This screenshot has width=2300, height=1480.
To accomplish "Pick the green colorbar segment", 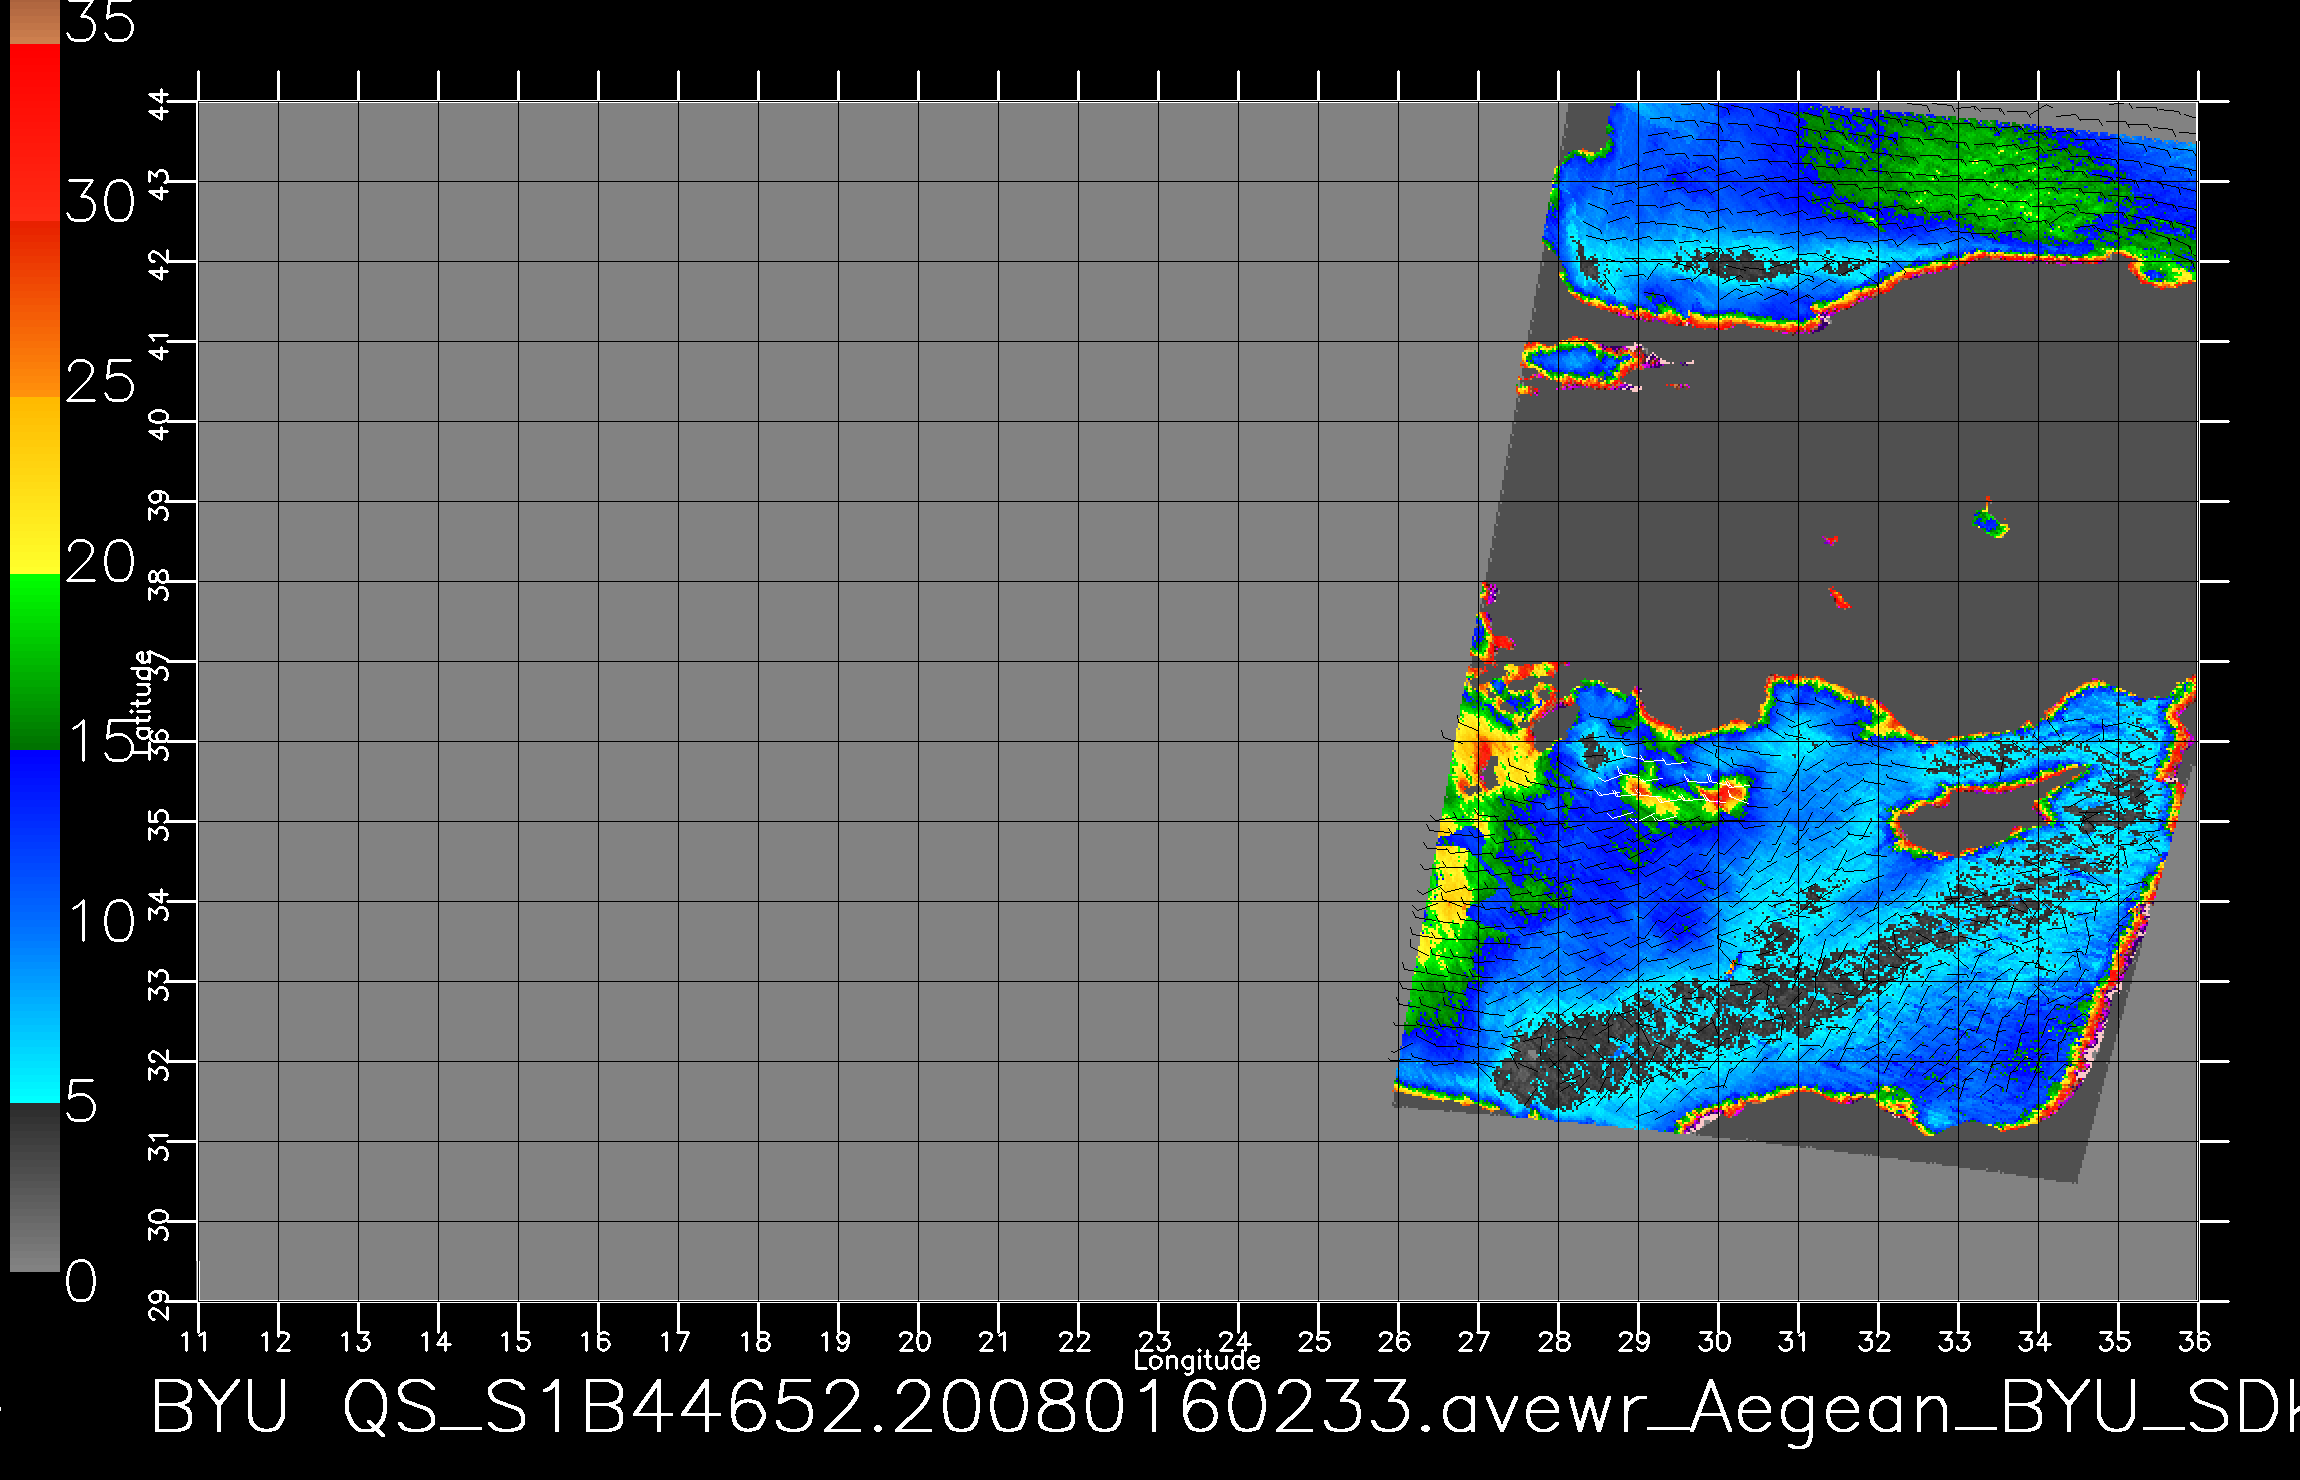I will [35, 662].
